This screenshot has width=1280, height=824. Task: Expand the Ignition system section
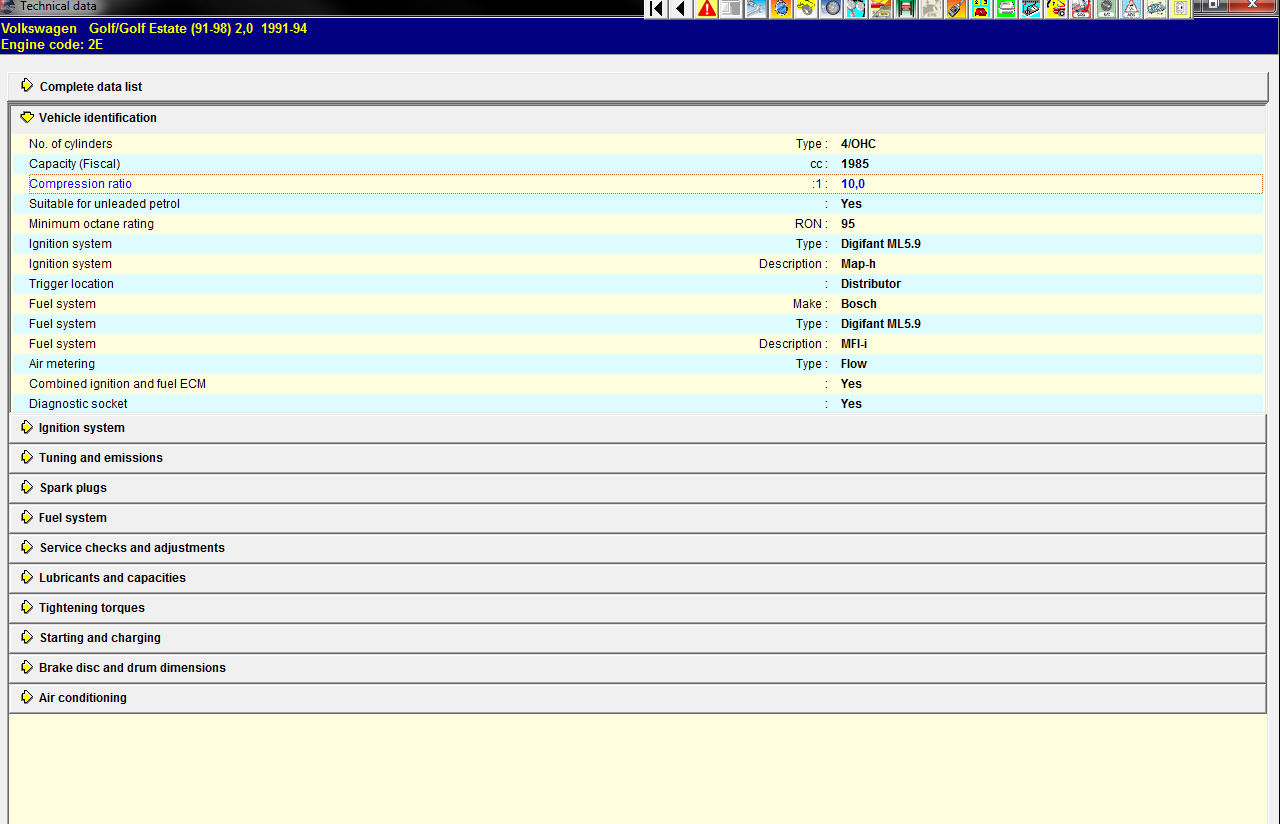click(81, 428)
